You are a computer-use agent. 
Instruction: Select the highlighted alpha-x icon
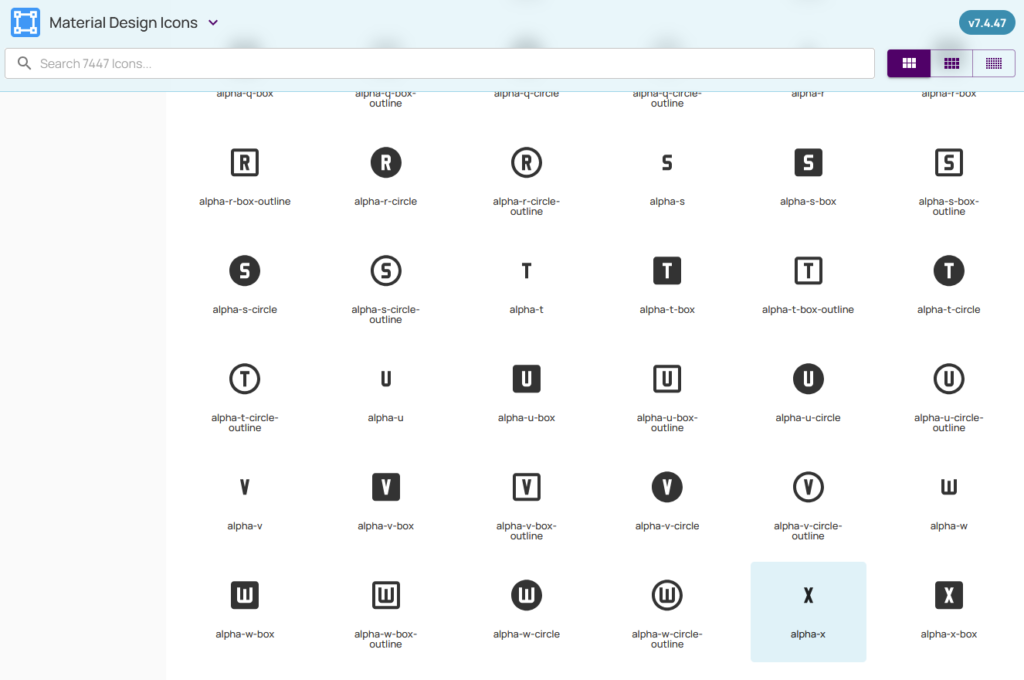pyautogui.click(x=808, y=596)
